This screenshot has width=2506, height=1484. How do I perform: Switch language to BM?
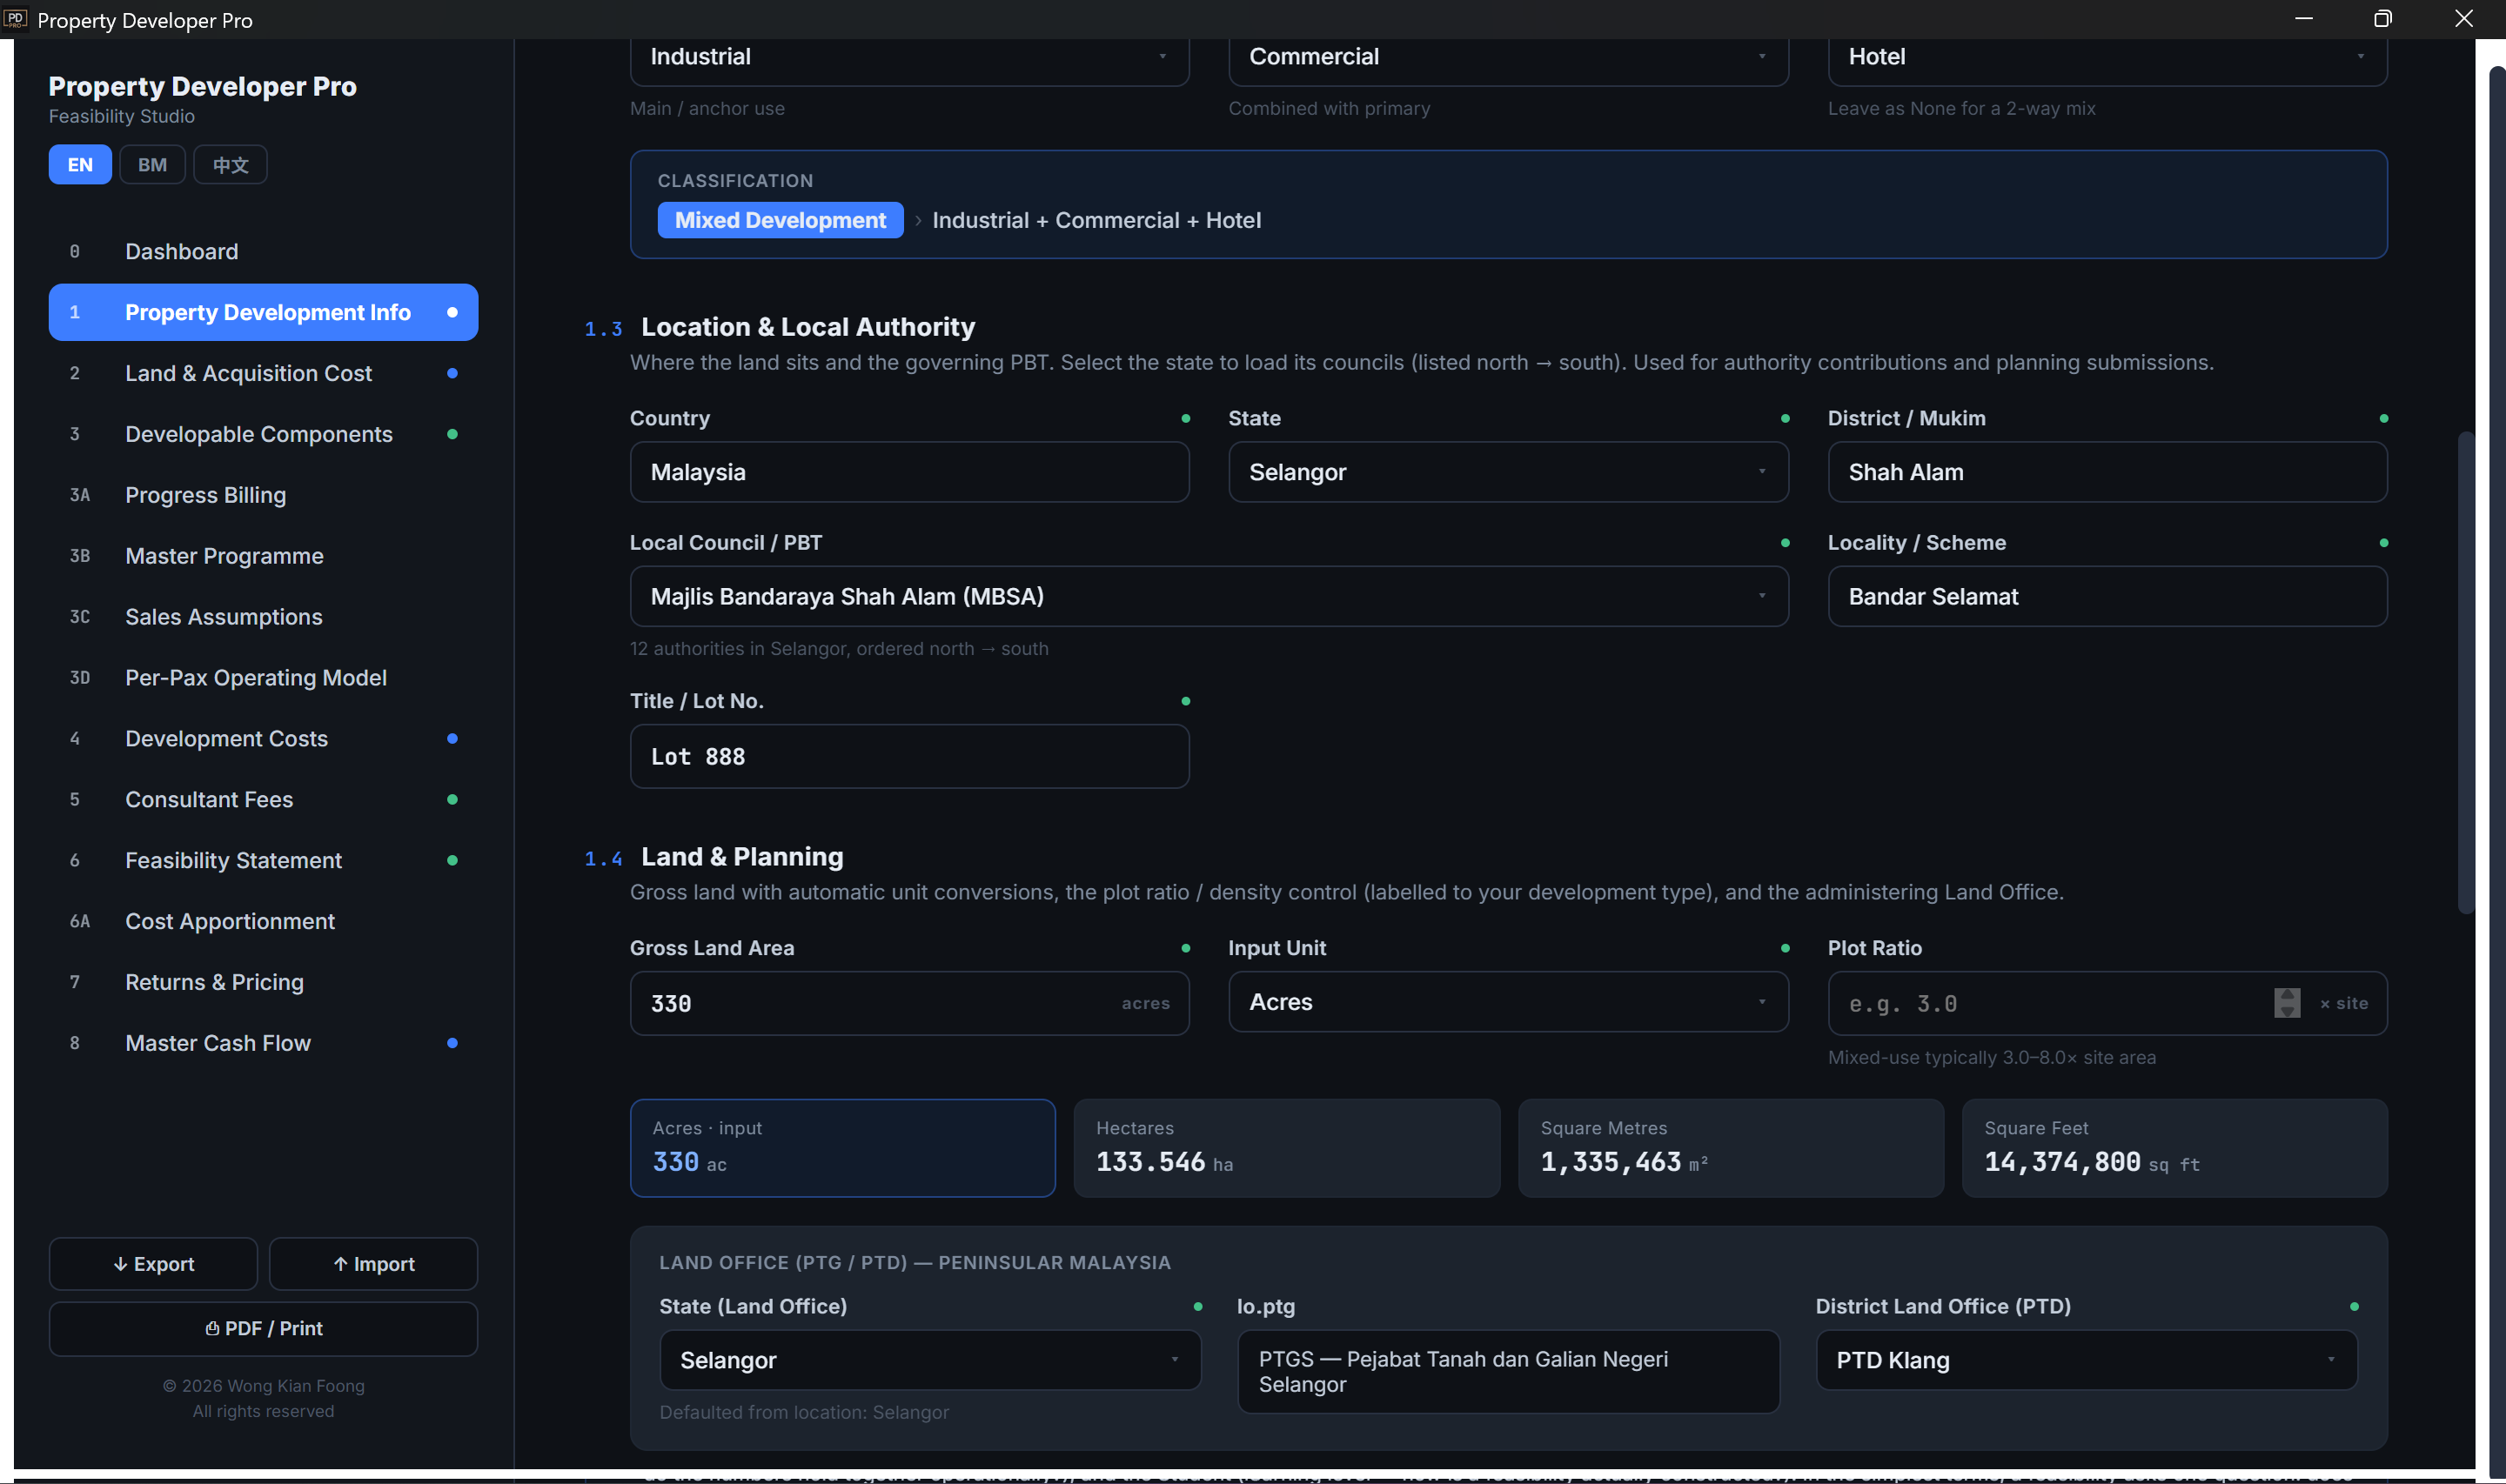[152, 165]
